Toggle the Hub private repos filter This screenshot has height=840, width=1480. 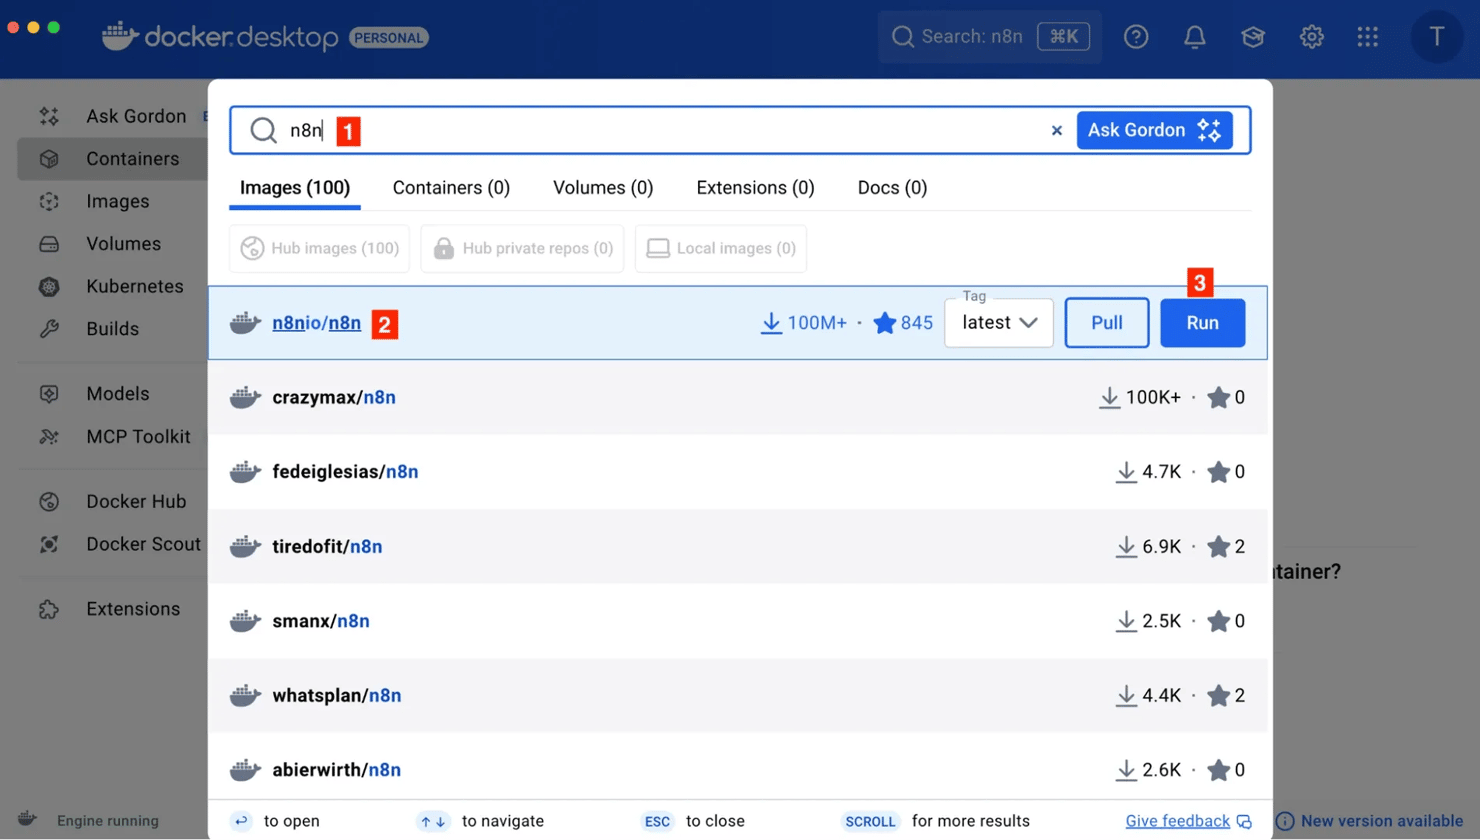(522, 248)
